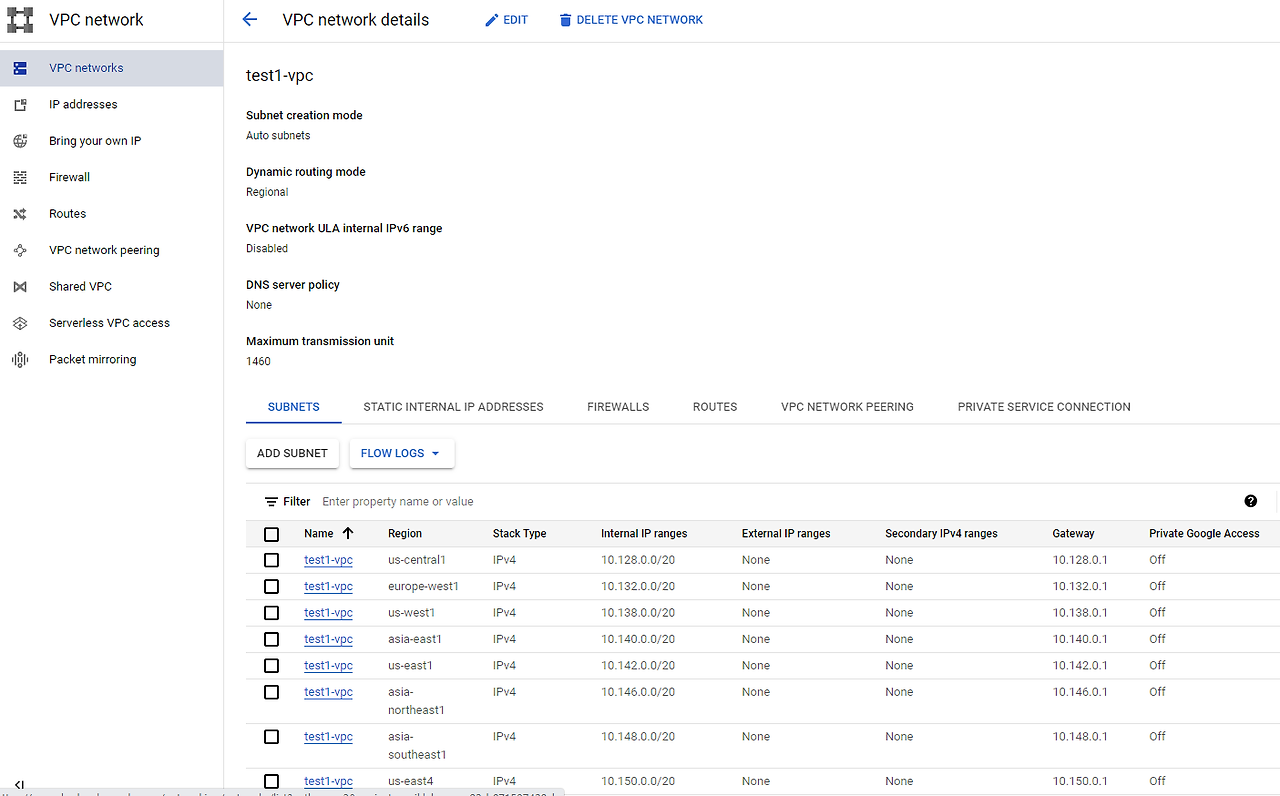This screenshot has width=1280, height=796.
Task: Open Firewall from the sidebar
Action: (x=111, y=178)
